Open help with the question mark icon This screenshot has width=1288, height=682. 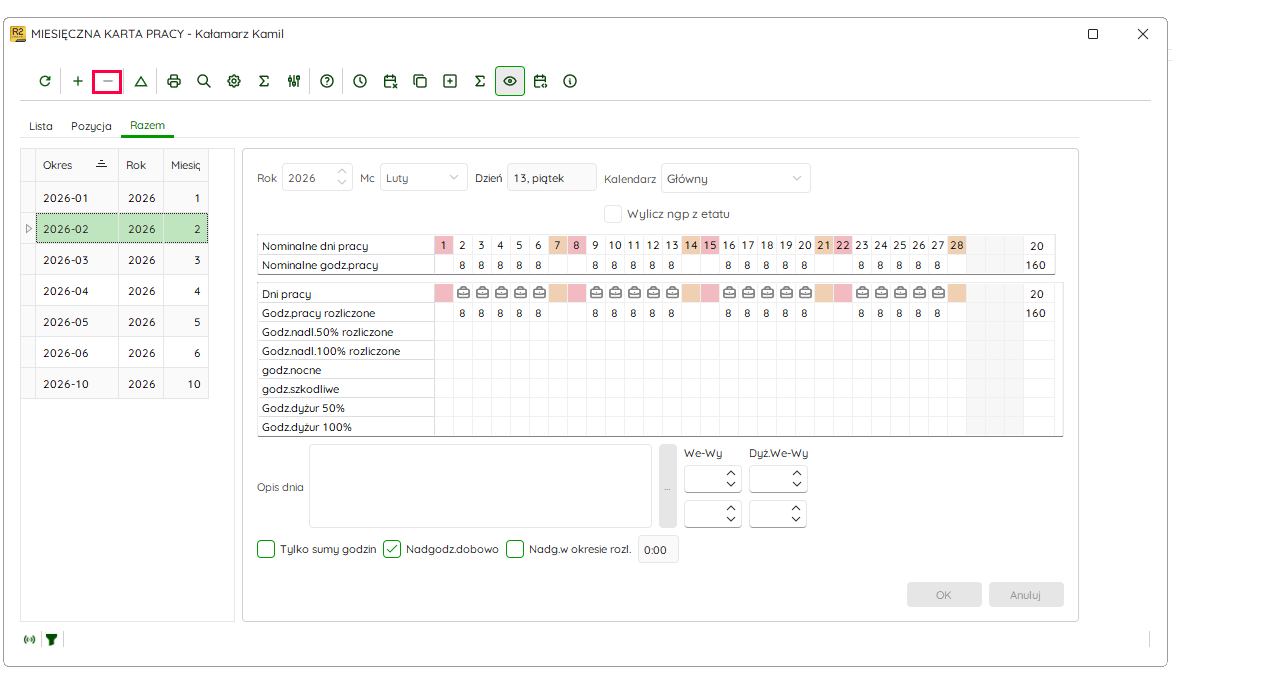click(327, 81)
